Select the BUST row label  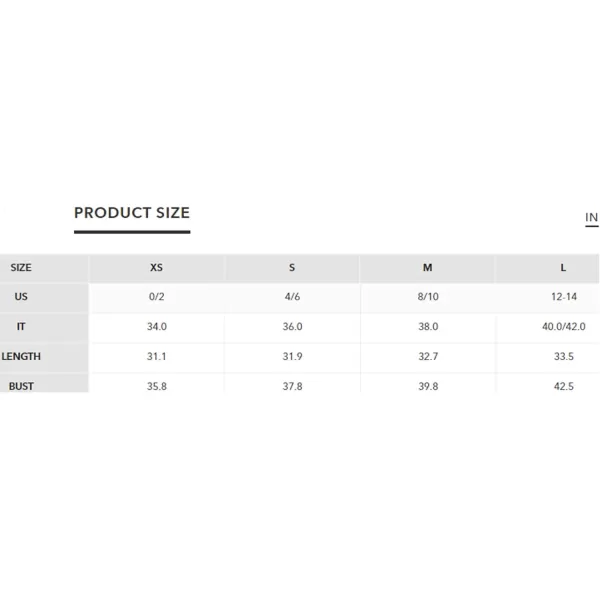click(21, 386)
